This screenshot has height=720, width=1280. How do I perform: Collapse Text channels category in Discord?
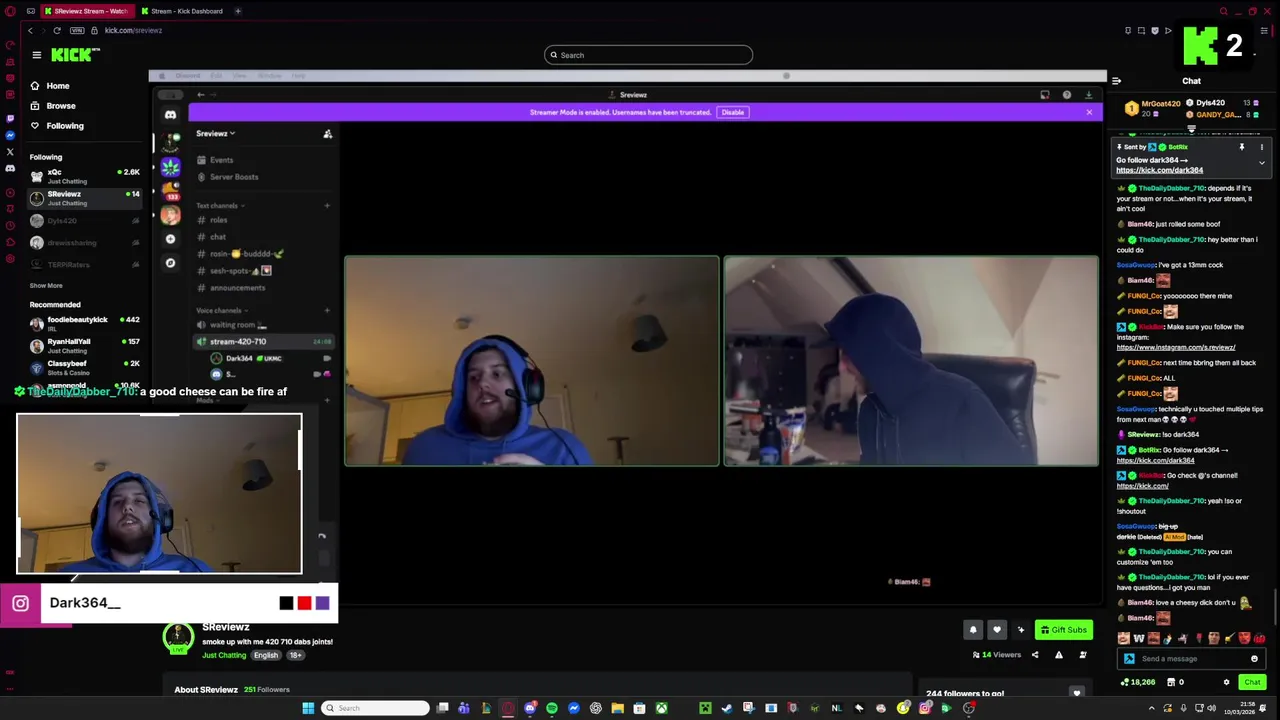pyautogui.click(x=220, y=206)
